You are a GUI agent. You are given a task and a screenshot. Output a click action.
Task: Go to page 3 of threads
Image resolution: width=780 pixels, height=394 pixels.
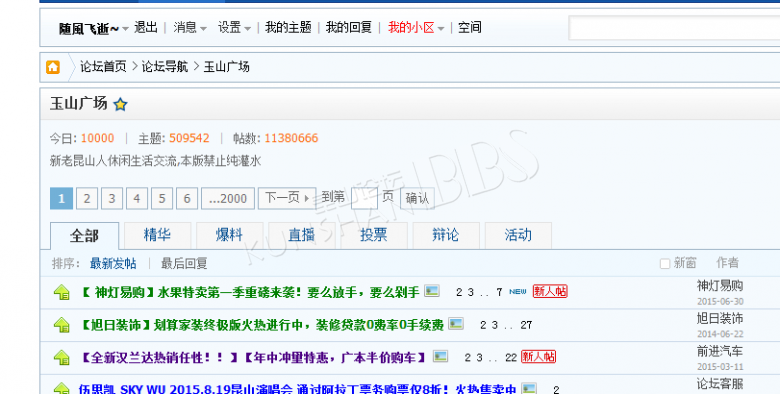tap(112, 198)
